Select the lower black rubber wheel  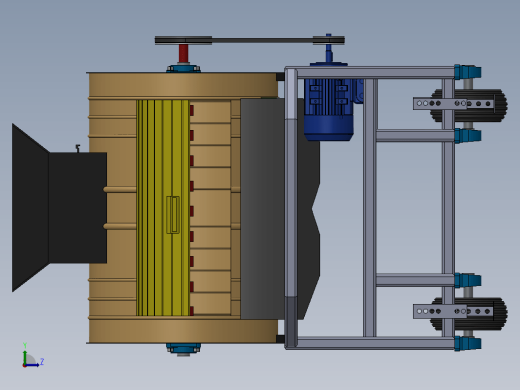(469, 314)
